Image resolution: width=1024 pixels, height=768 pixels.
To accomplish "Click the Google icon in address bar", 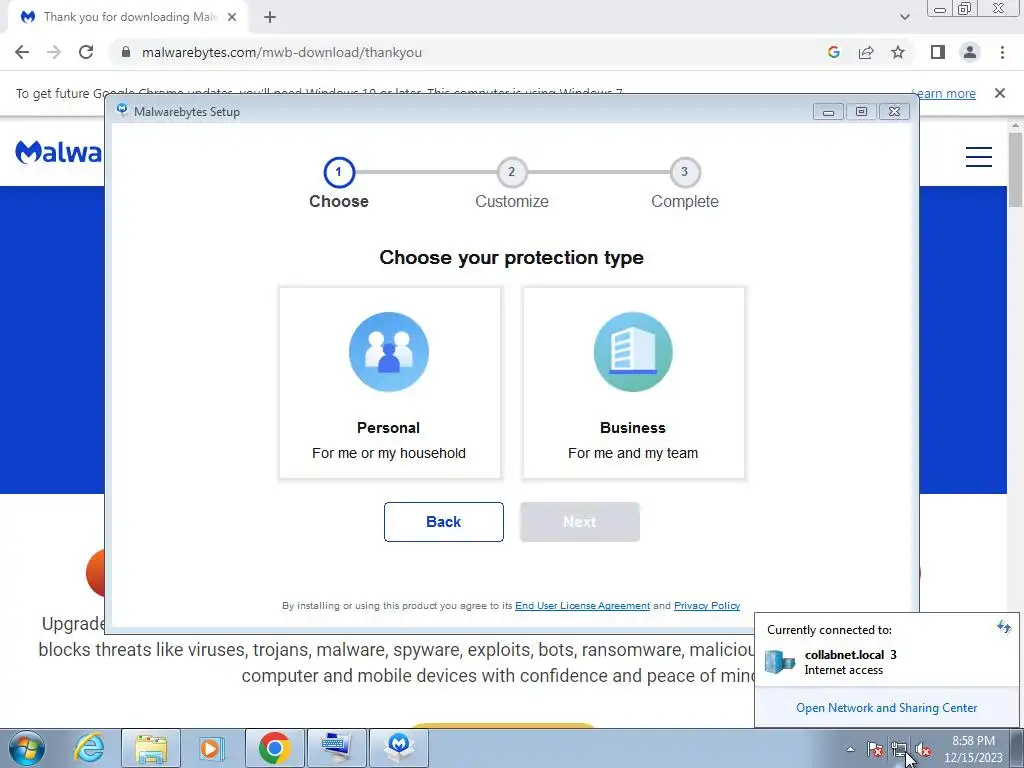I will [833, 52].
